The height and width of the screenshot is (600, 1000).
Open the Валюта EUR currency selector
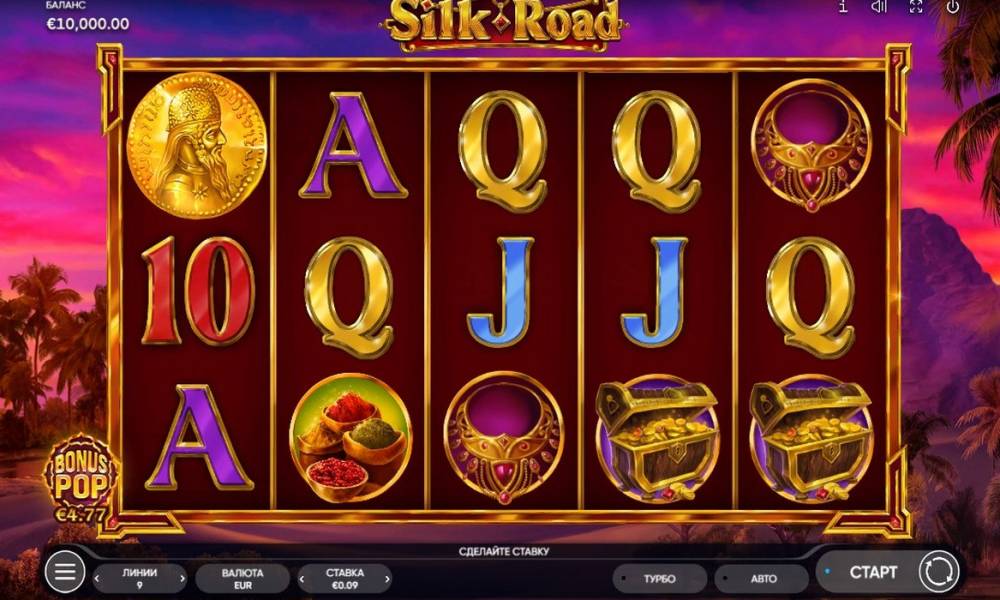(242, 578)
